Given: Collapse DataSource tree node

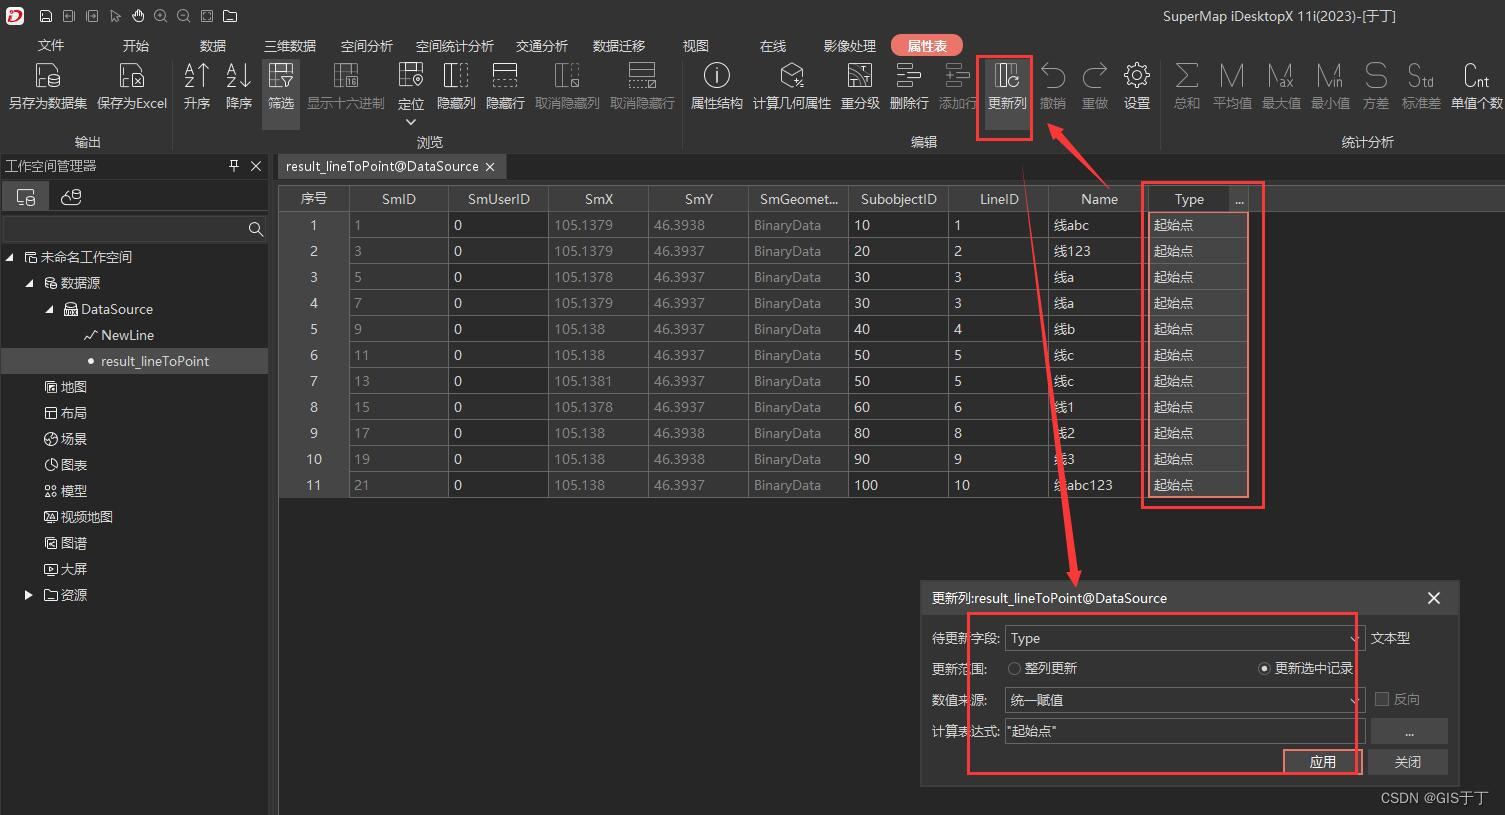Looking at the screenshot, I should (50, 309).
